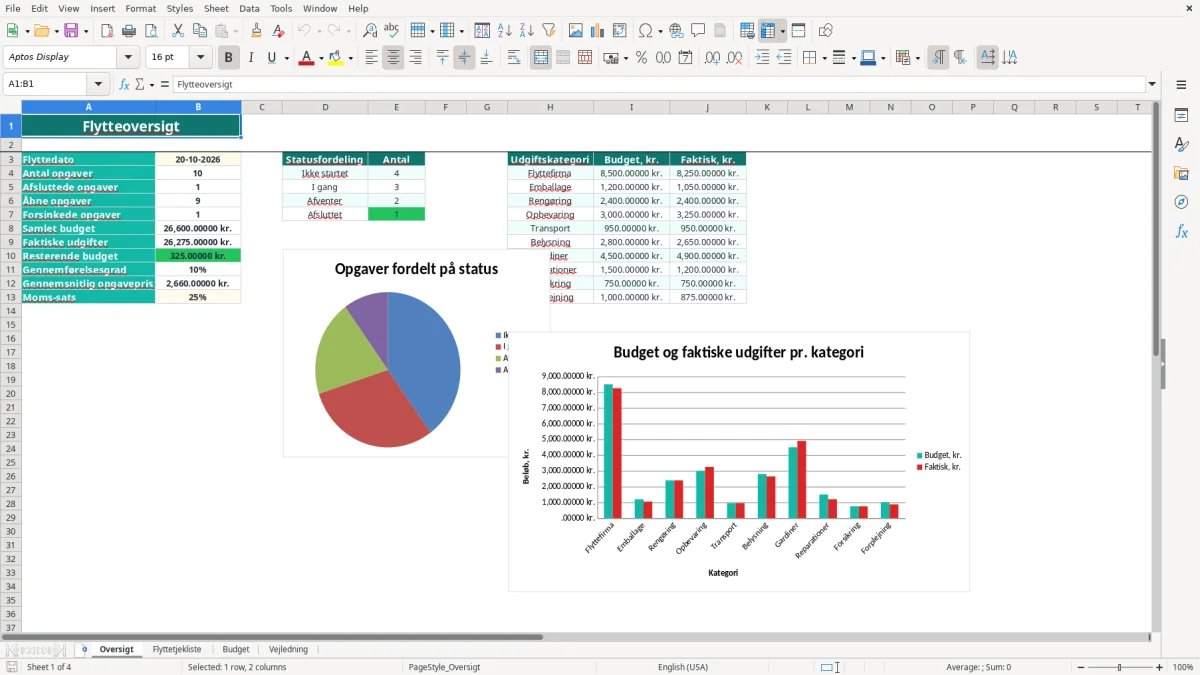Select row header 10
Viewport: 1200px width, 675px height.
tap(11, 256)
